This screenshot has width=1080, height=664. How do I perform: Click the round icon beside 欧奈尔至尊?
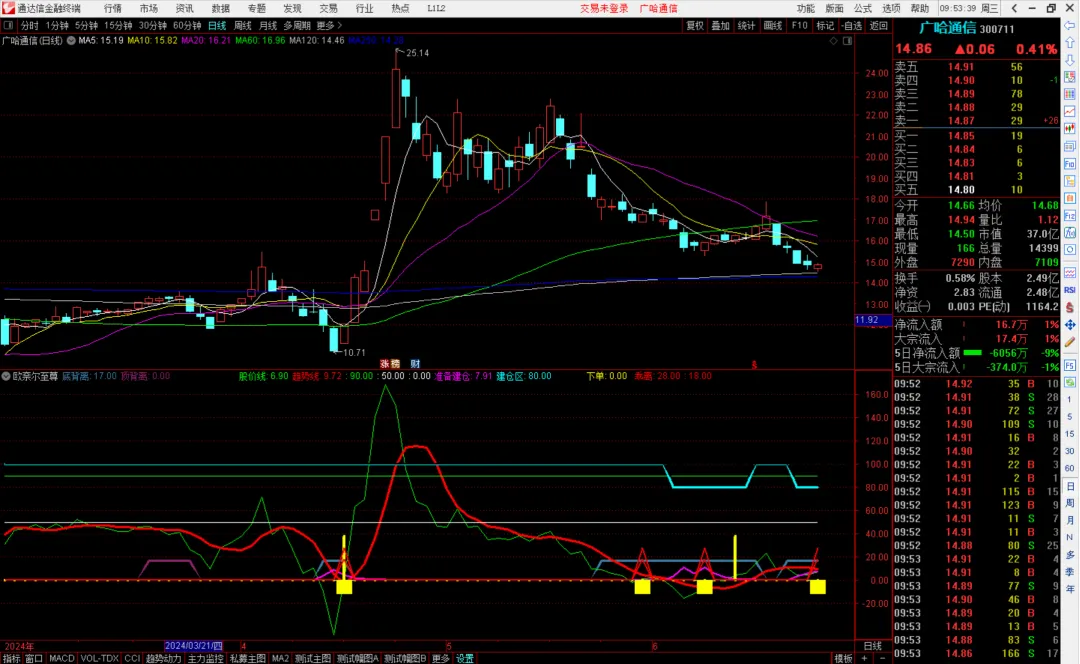pyautogui.click(x=6, y=376)
